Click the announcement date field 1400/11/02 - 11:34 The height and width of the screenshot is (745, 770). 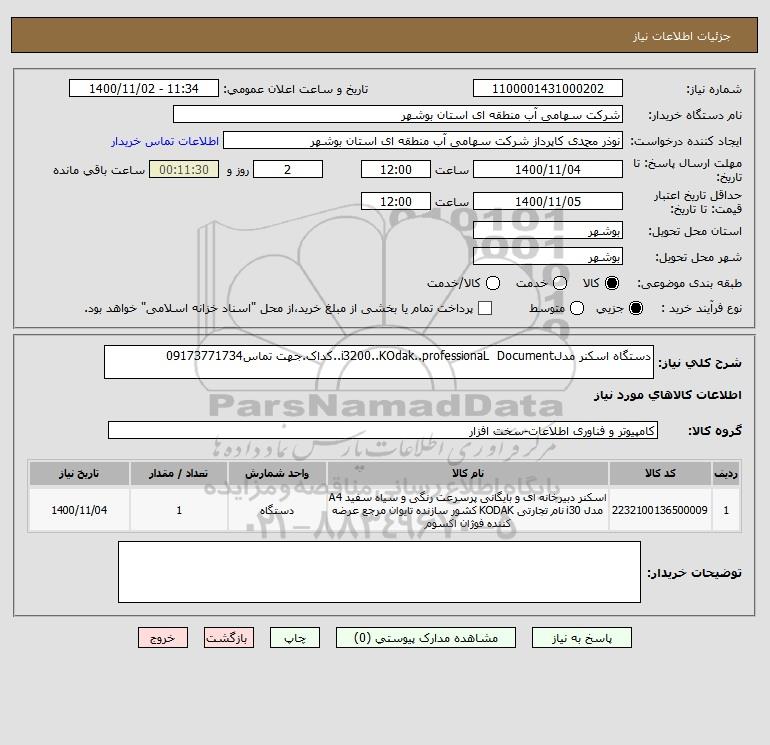144,88
